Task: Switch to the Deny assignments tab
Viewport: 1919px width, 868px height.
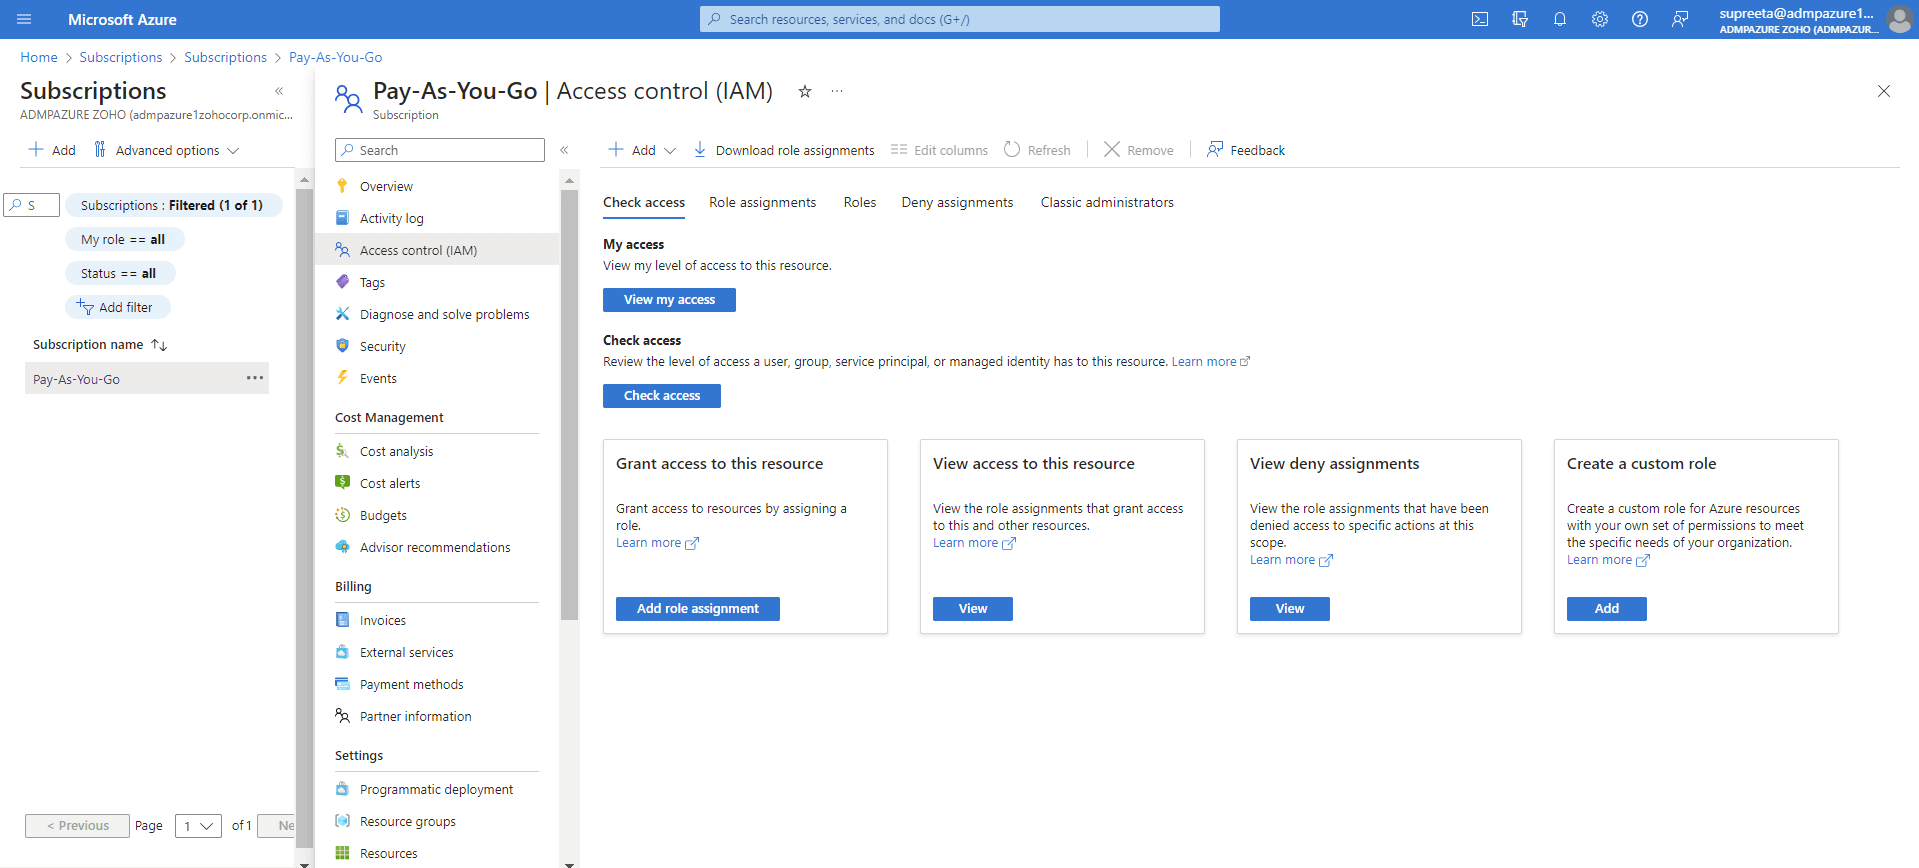Action: 957,202
